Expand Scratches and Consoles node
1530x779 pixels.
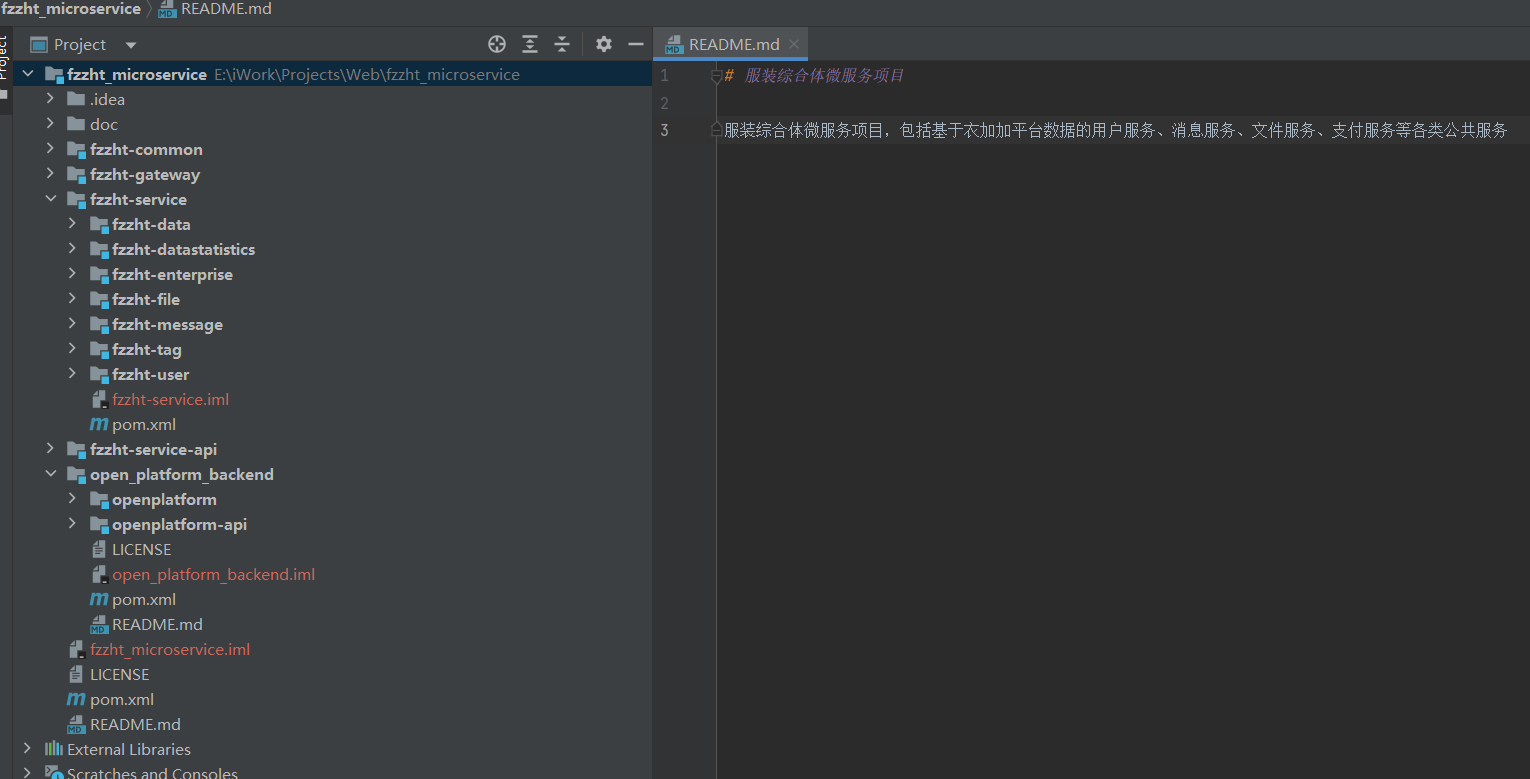pyautogui.click(x=28, y=773)
